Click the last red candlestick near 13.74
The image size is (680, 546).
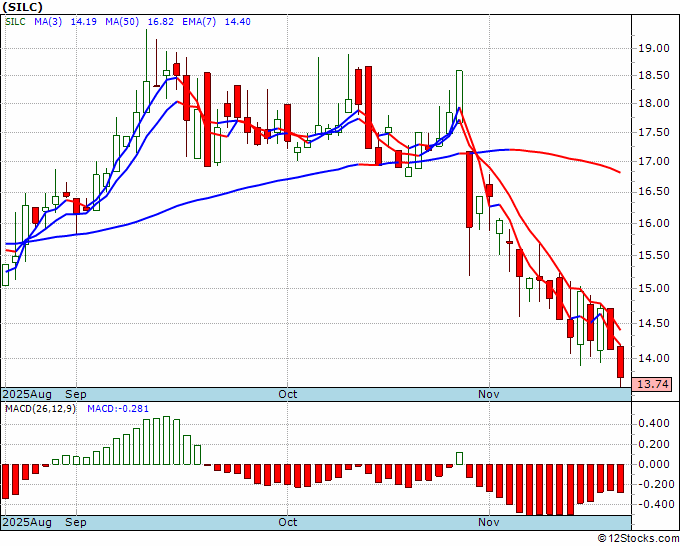coord(621,362)
